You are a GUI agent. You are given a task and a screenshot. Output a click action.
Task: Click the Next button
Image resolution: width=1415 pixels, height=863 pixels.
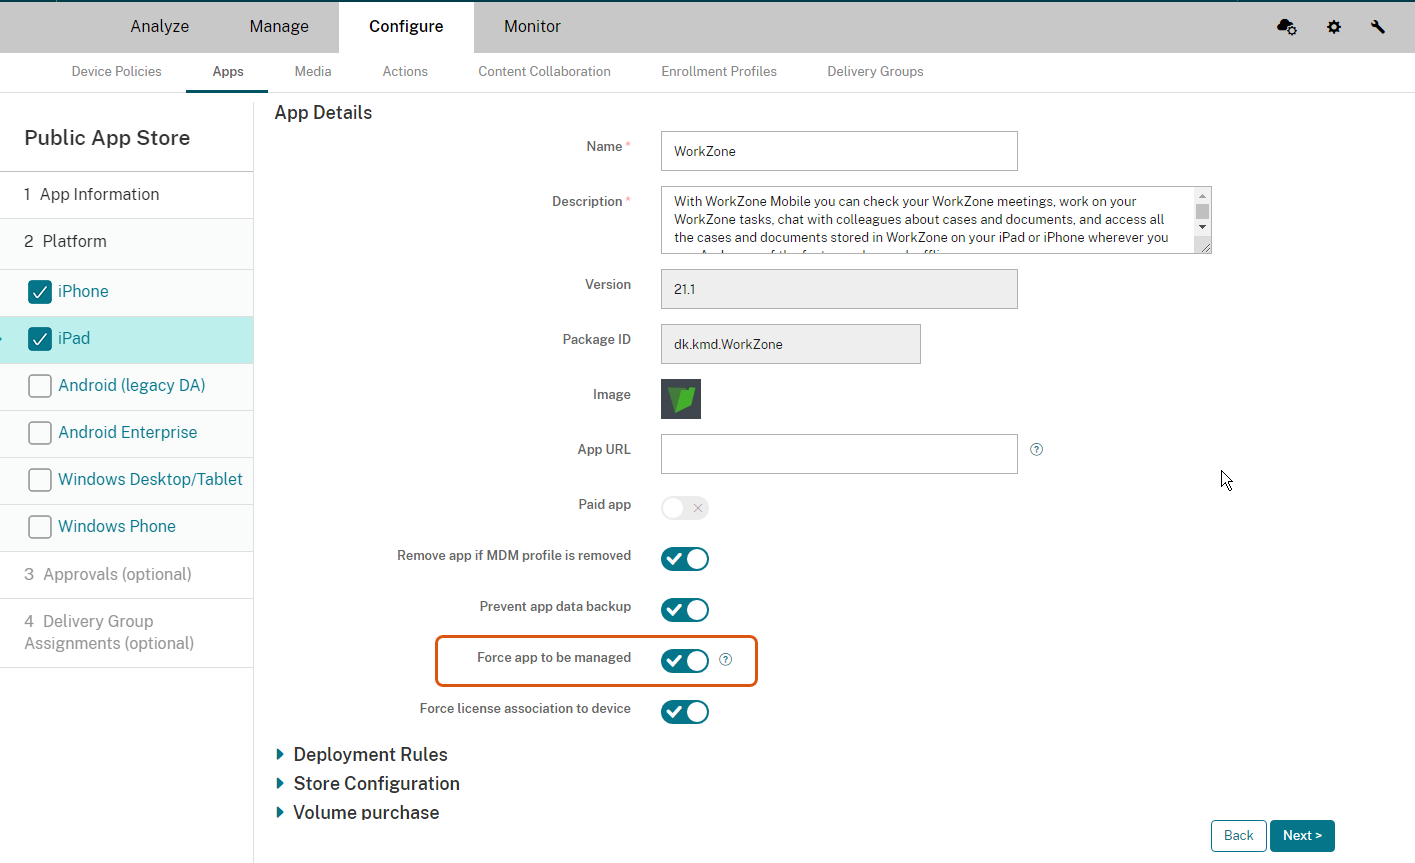point(1302,836)
